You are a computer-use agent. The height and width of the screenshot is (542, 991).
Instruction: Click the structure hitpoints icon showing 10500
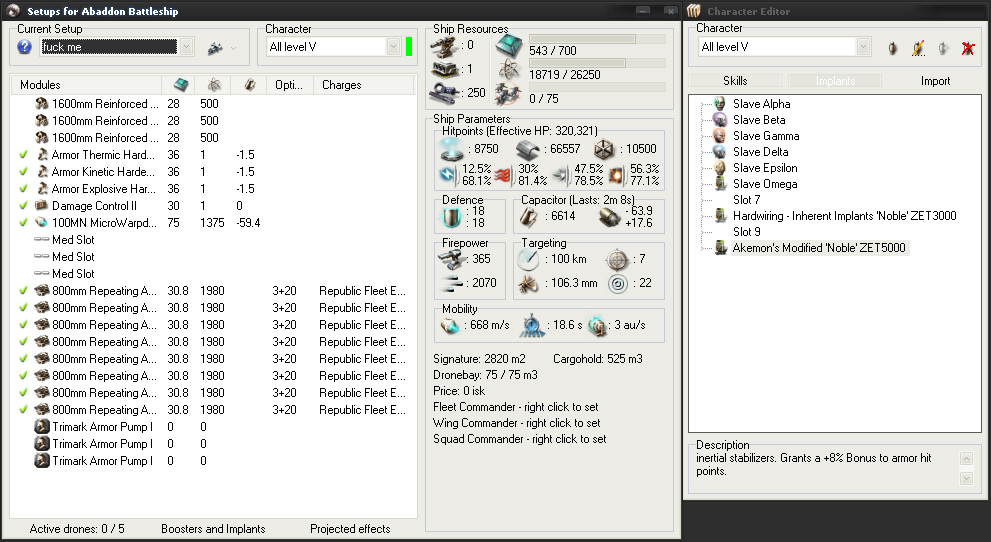click(604, 150)
